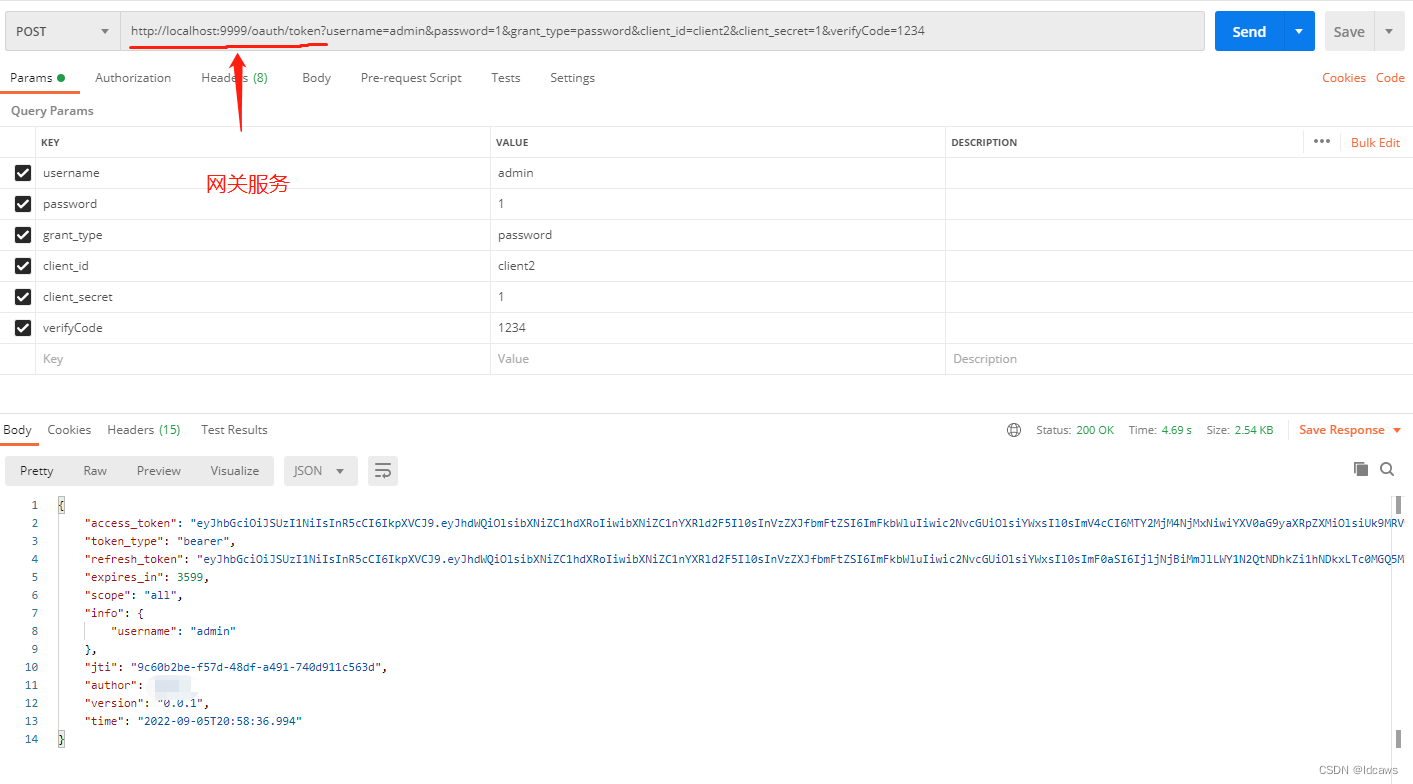
Task: Uncheck the grant_type parameter checkbox
Action: point(23,235)
